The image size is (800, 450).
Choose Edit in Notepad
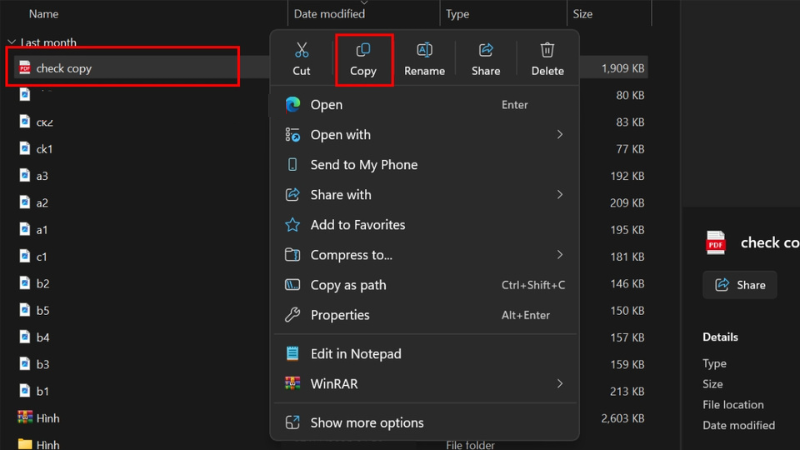click(356, 354)
